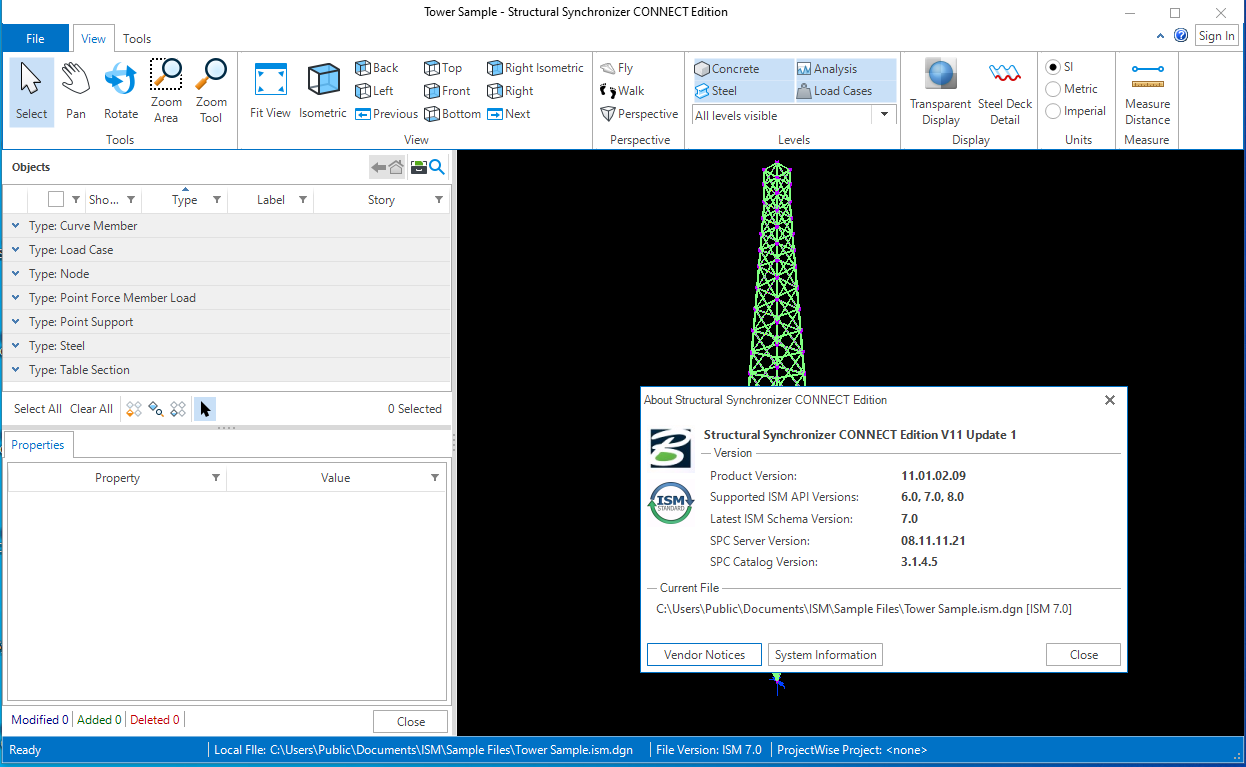Choose the Pan hand tool
This screenshot has height=767, width=1246.
point(76,91)
